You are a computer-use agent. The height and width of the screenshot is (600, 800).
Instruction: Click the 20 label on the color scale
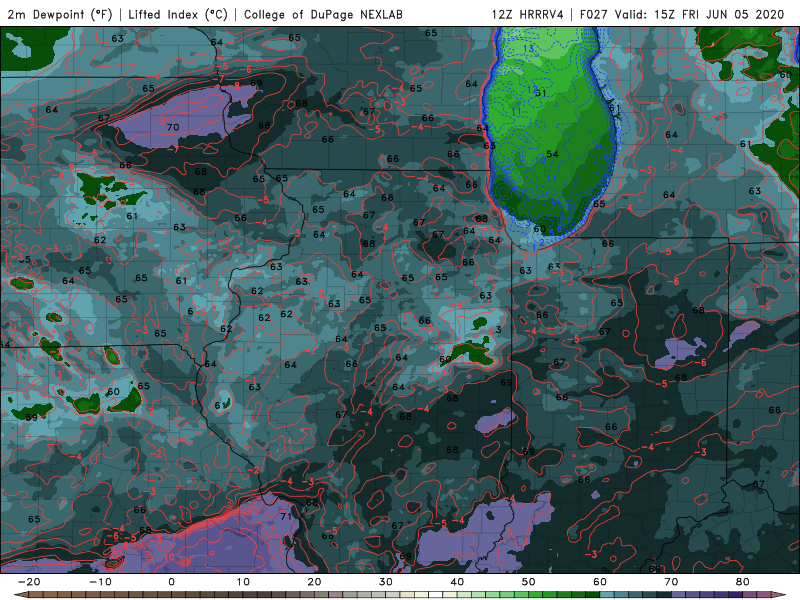click(314, 582)
